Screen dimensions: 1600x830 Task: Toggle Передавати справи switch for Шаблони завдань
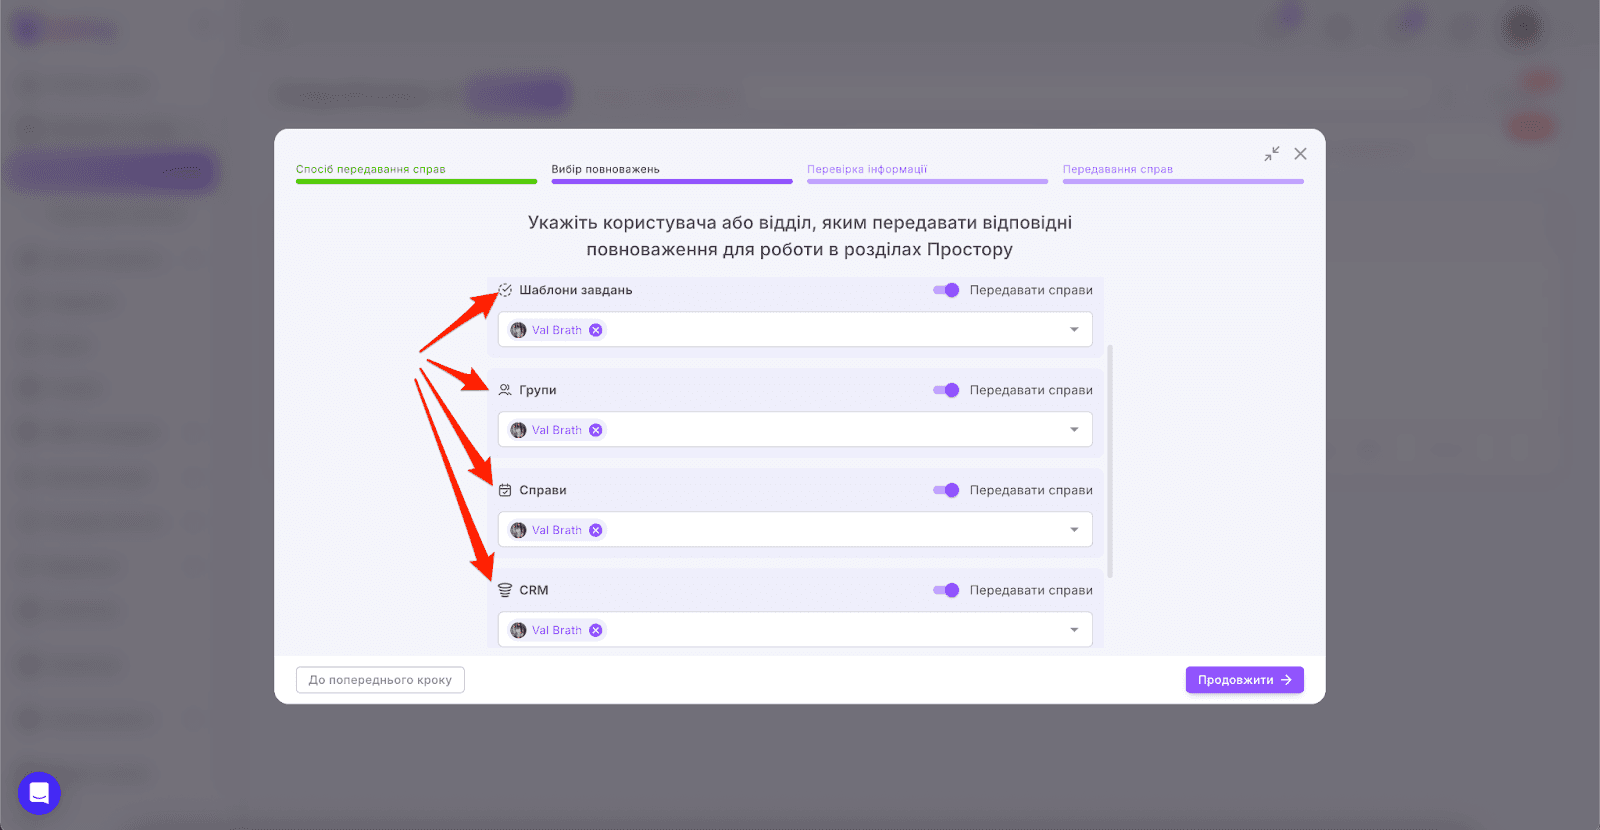946,290
